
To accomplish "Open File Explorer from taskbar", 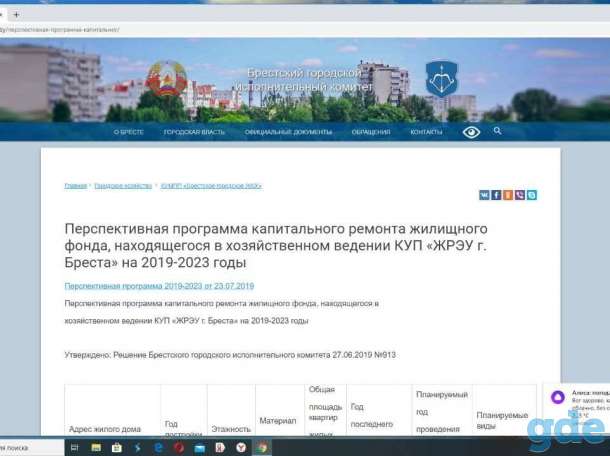I will click(x=96, y=448).
